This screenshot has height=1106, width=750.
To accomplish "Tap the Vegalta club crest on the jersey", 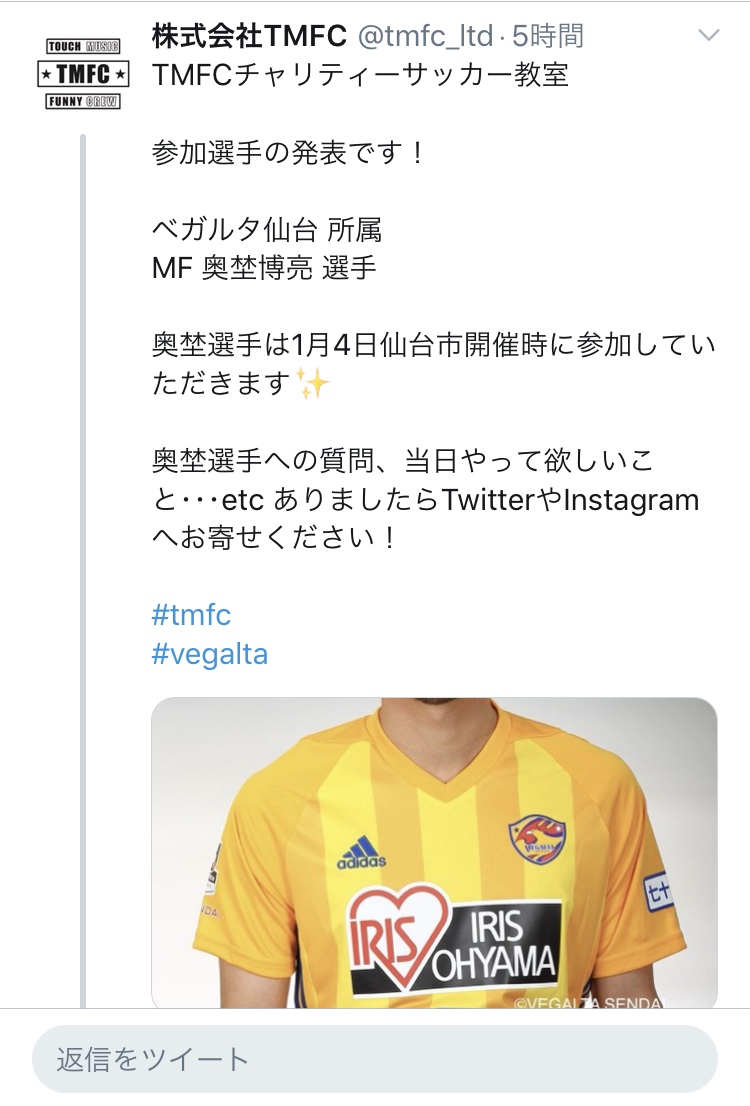I will [536, 840].
